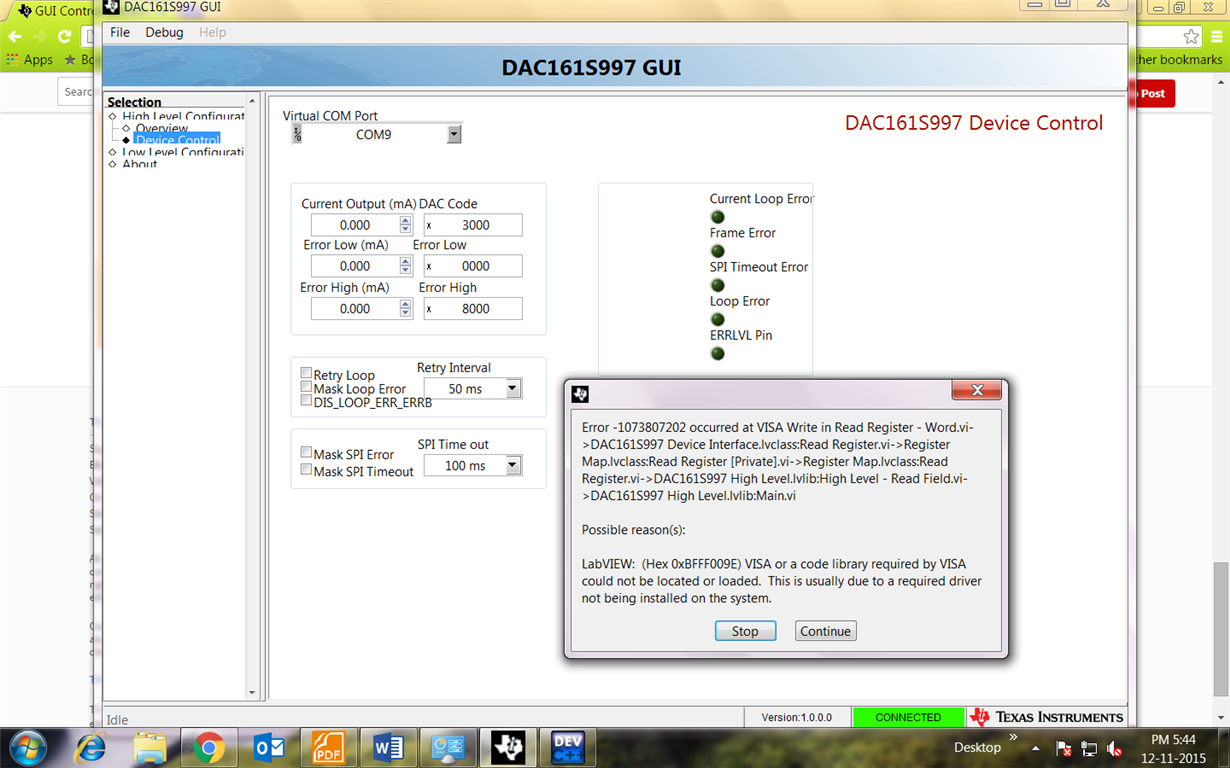Click the network tray icon
This screenshot has width=1230, height=768.
point(1089,748)
